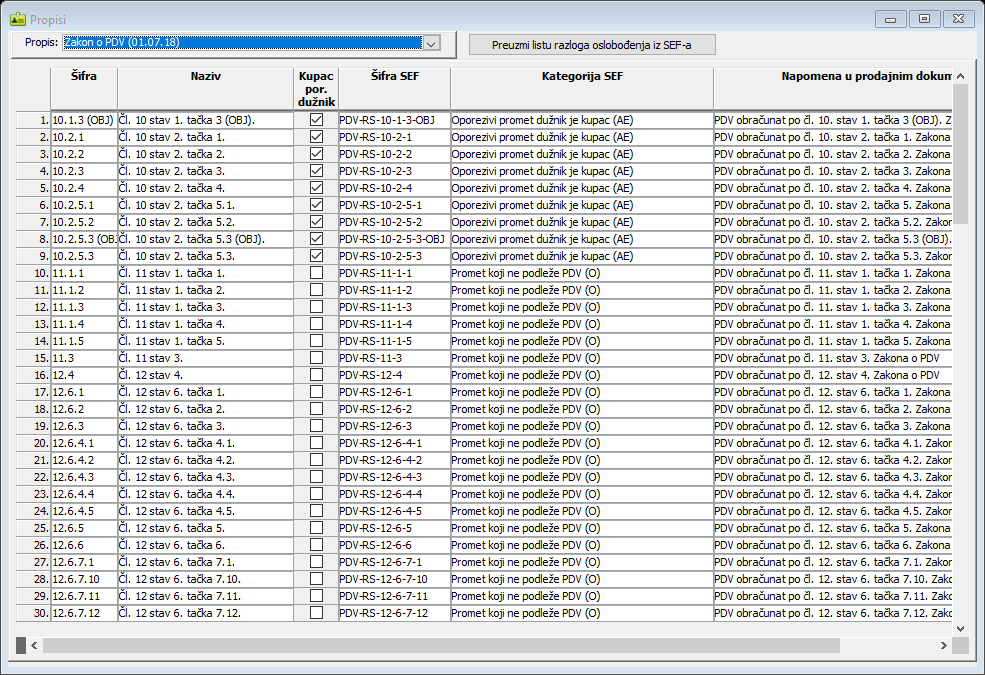
Task: Enable Kupac por. dužnik for 11.1.1
Action: coord(316,273)
